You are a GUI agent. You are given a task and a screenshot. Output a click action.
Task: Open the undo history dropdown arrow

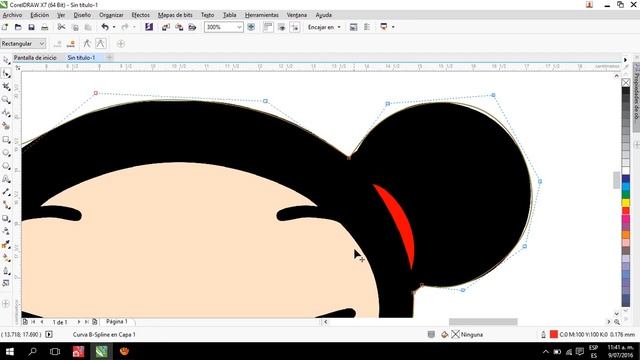pos(114,27)
